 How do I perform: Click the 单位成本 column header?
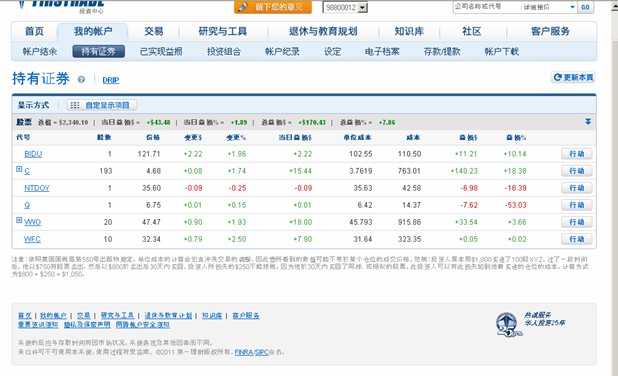point(357,137)
